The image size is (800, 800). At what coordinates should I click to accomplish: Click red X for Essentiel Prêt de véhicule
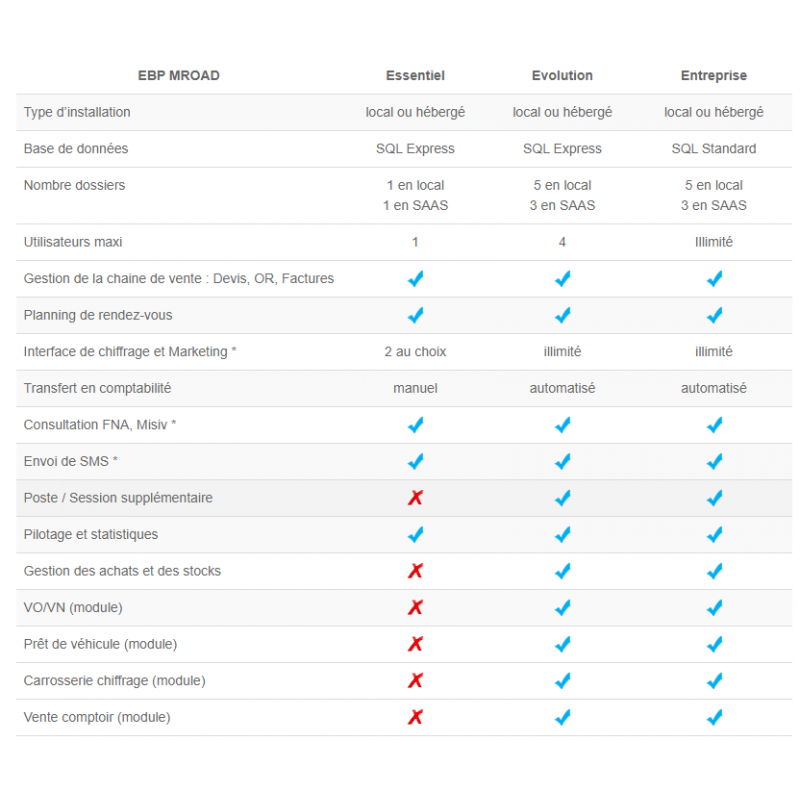pyautogui.click(x=415, y=644)
